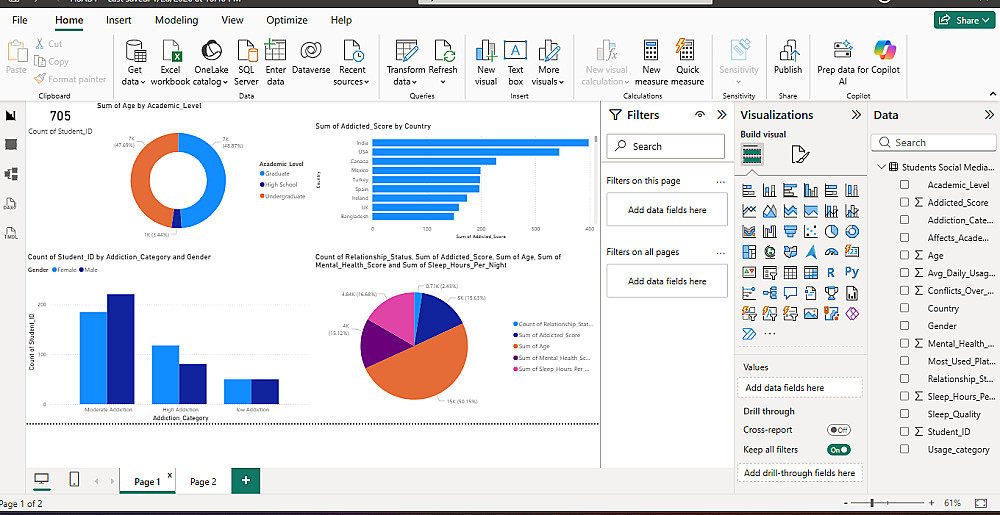The height and width of the screenshot is (515, 1000).
Task: Check the Country field checkbox
Action: click(904, 308)
